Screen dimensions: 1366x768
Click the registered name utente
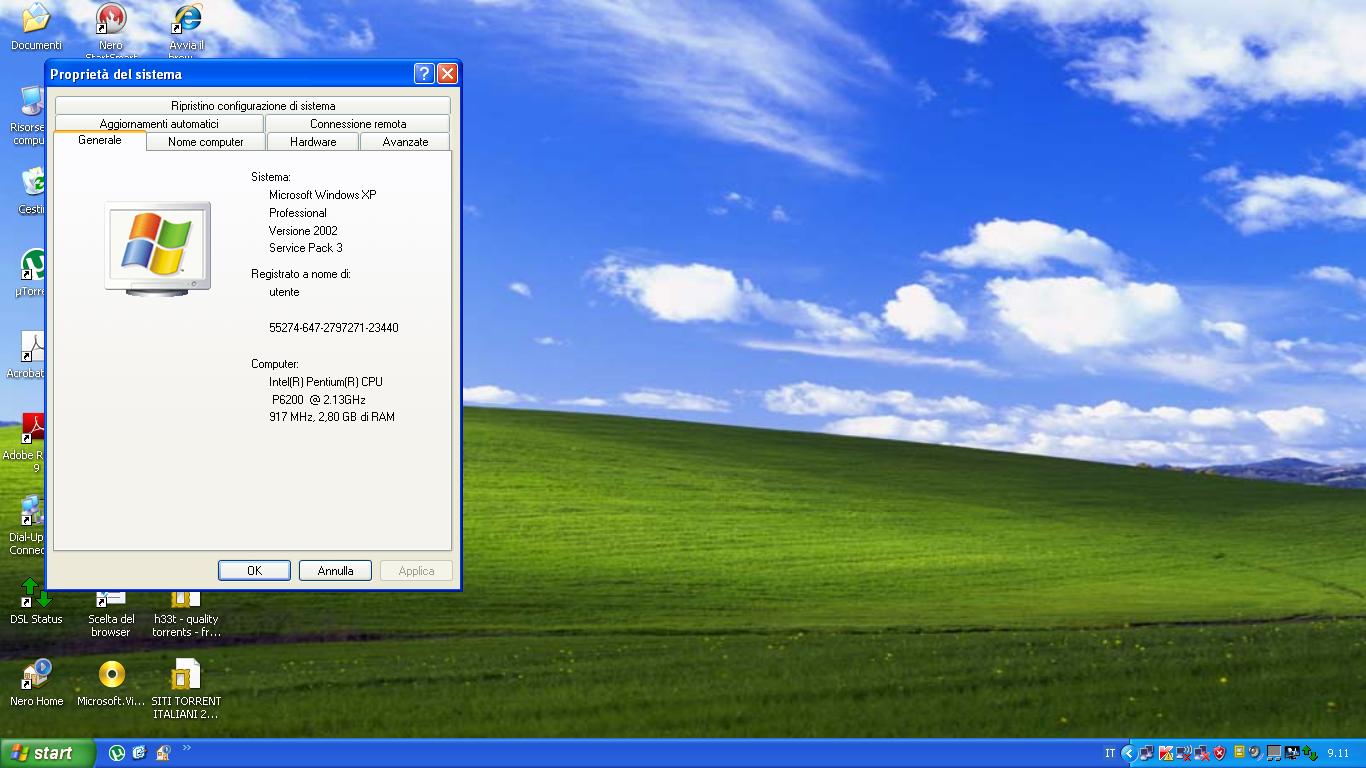pyautogui.click(x=284, y=292)
